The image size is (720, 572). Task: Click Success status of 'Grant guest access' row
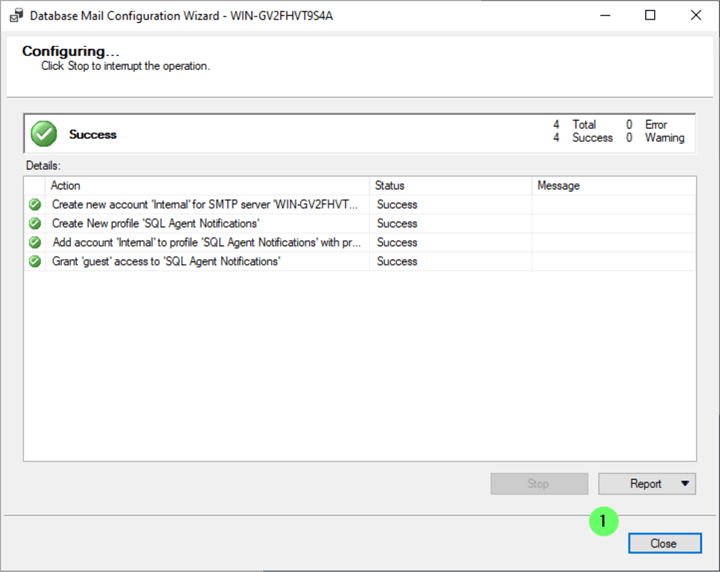[397, 261]
